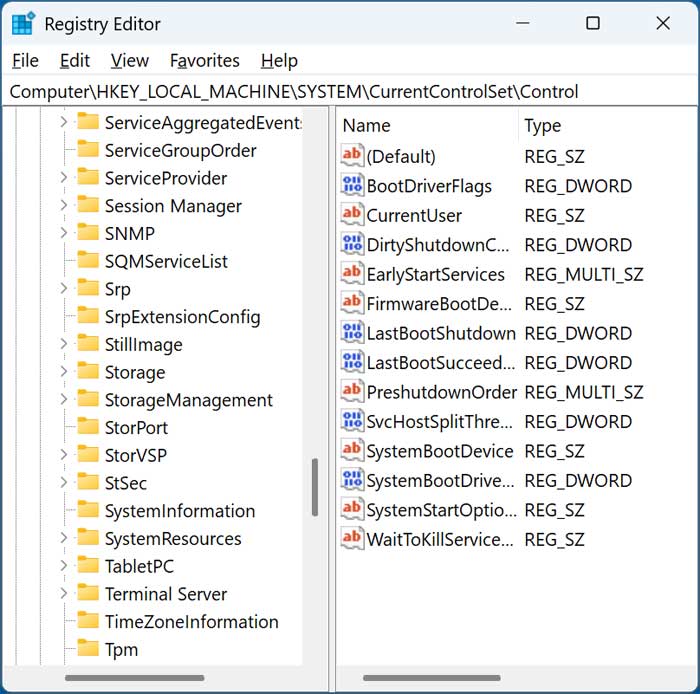Expand the Storage key
700x694 pixels.
point(64,371)
